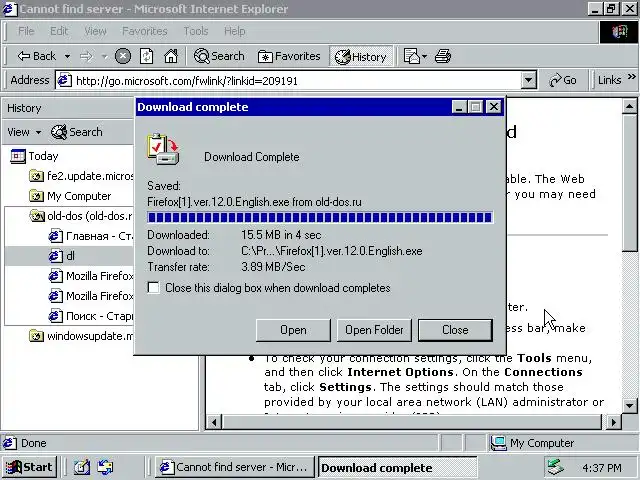Image resolution: width=640 pixels, height=480 pixels.
Task: Click Download complete taskbar button
Action: 397,467
